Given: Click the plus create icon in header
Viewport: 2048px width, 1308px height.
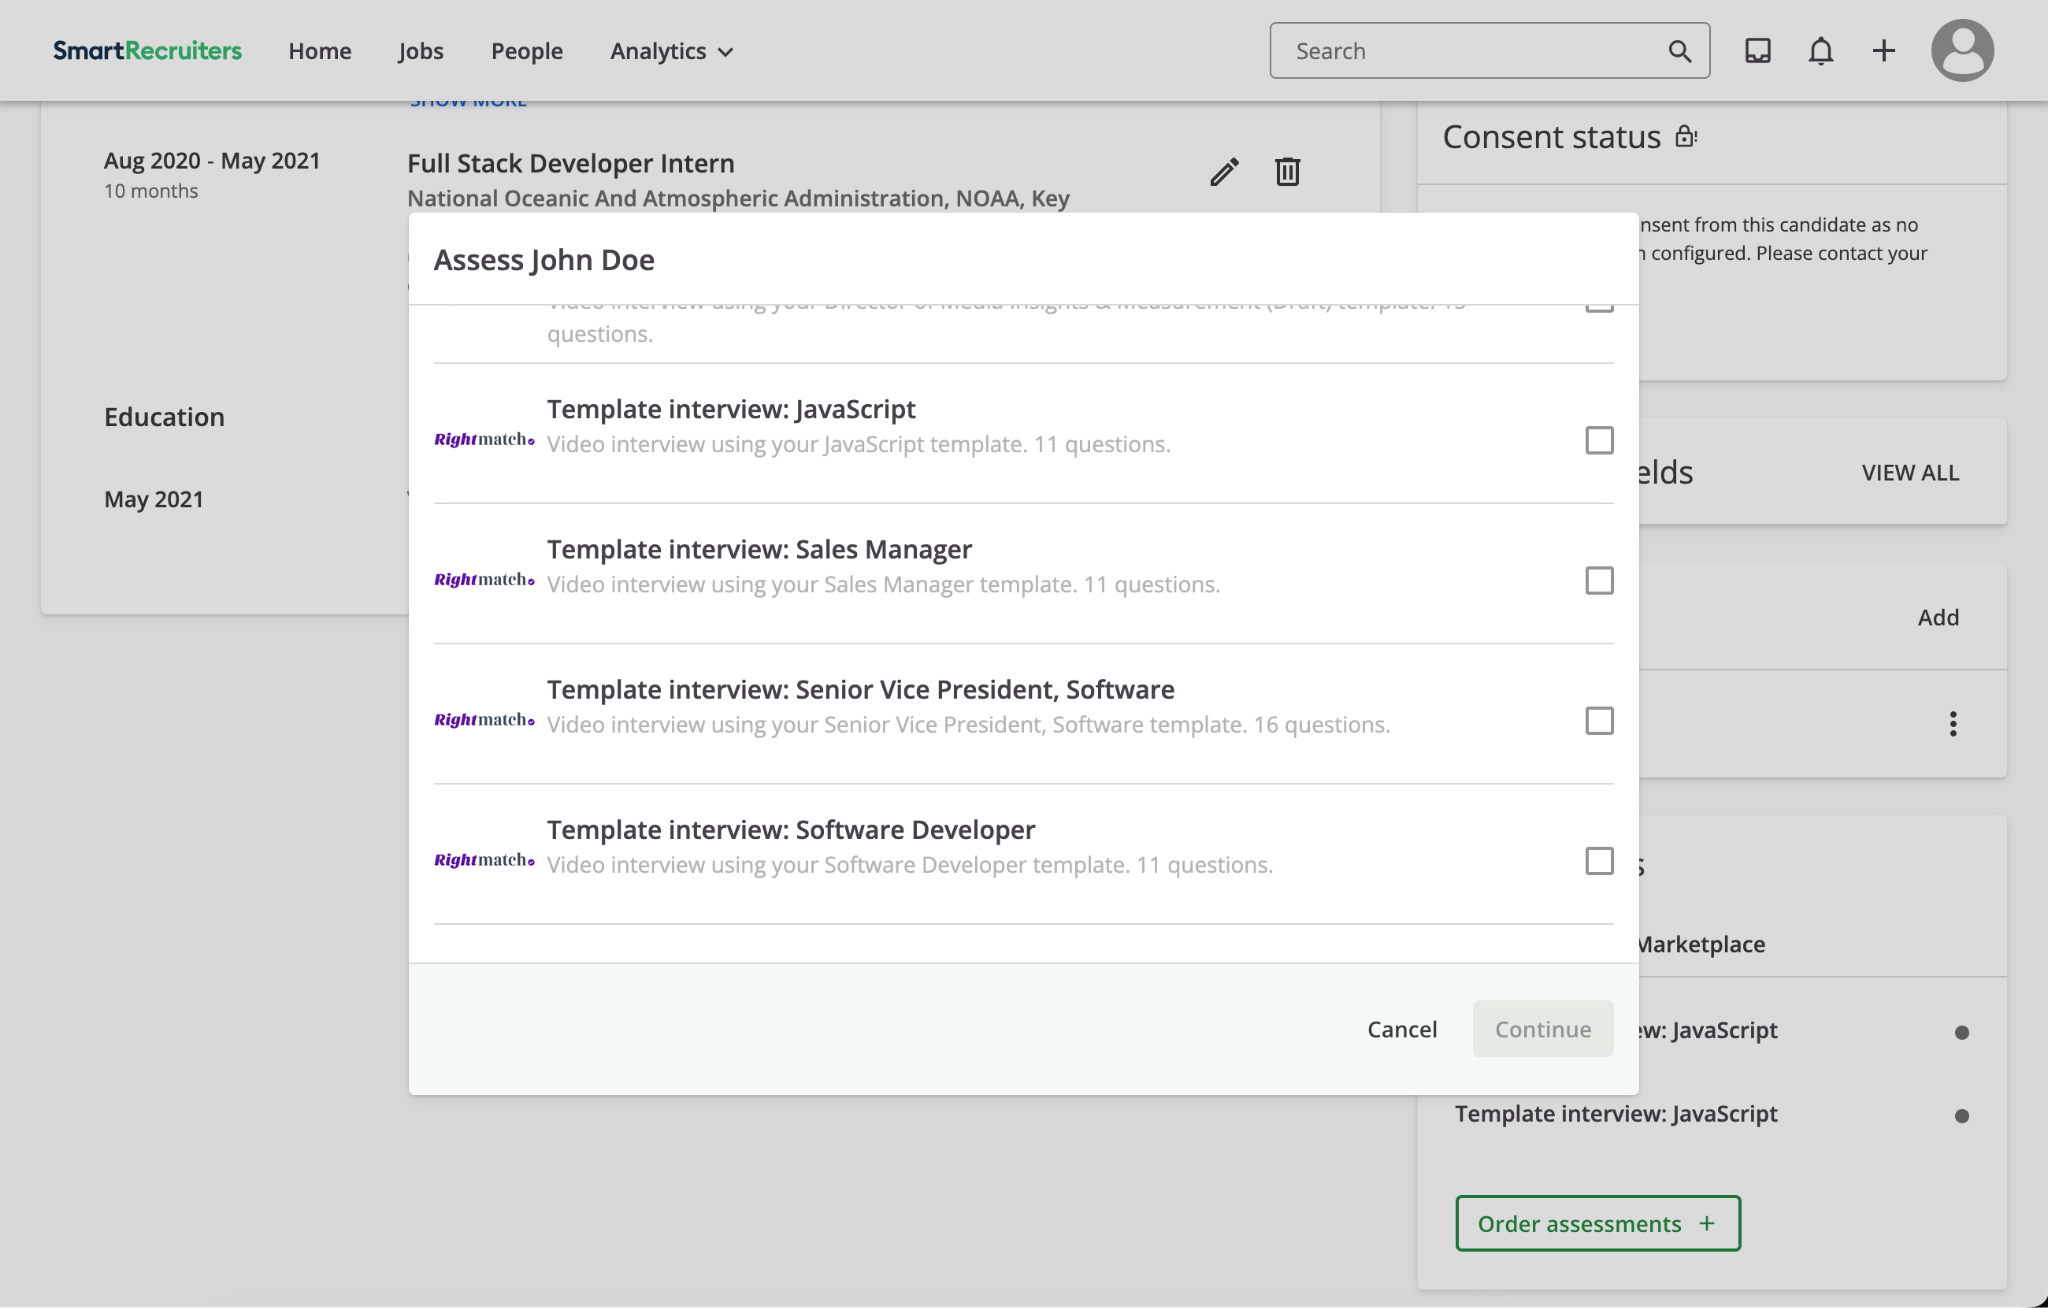Looking at the screenshot, I should click(1883, 51).
